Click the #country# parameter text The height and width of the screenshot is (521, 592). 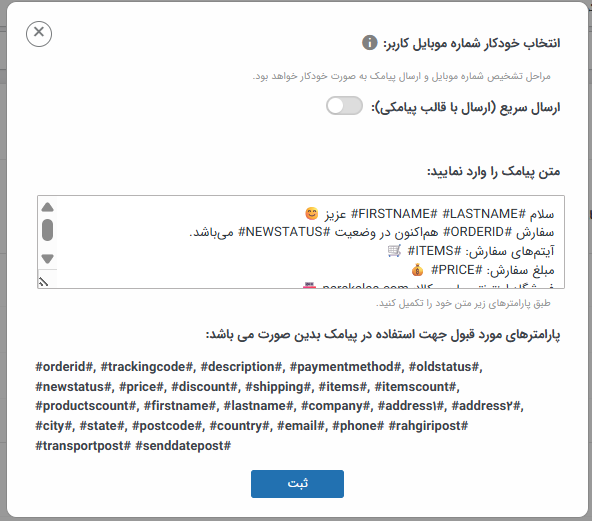pyautogui.click(x=240, y=426)
